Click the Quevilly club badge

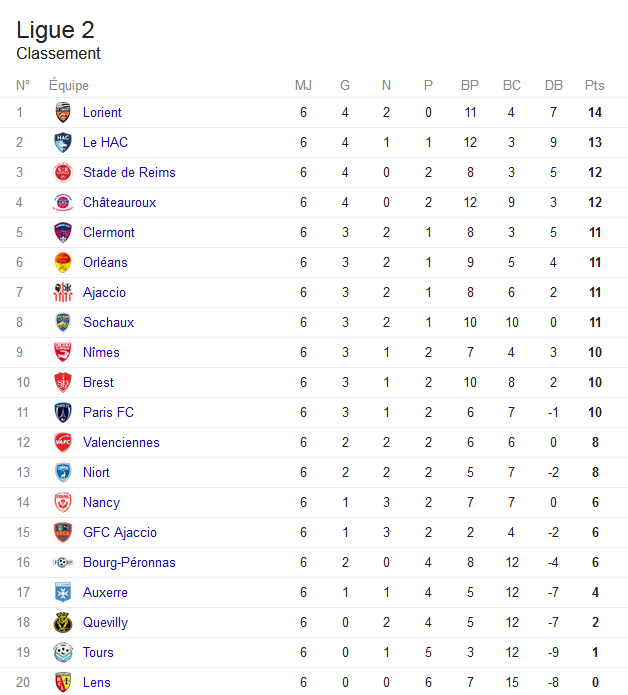(62, 622)
